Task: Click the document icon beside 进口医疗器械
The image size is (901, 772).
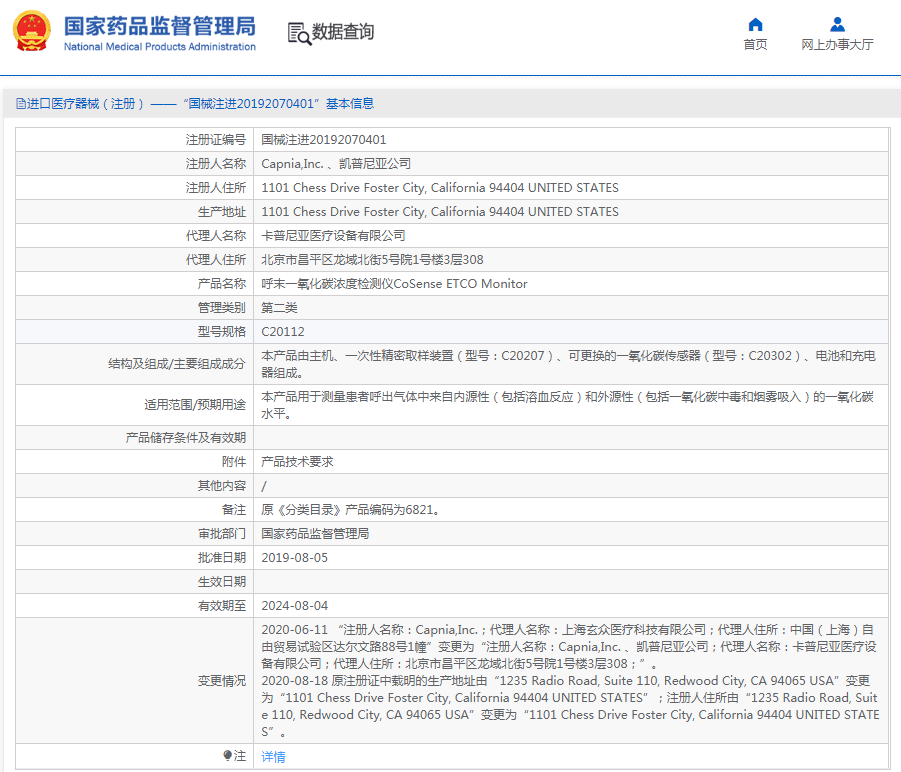Action: click(x=21, y=104)
